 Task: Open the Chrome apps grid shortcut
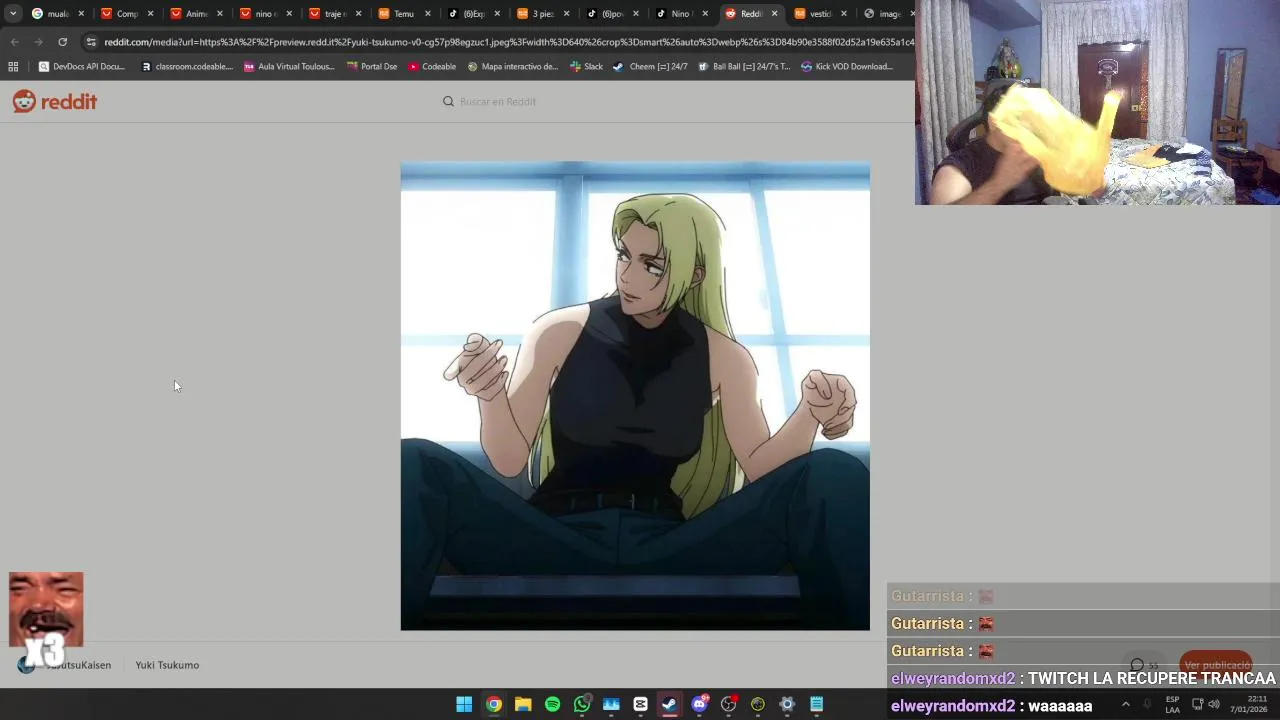(x=13, y=67)
